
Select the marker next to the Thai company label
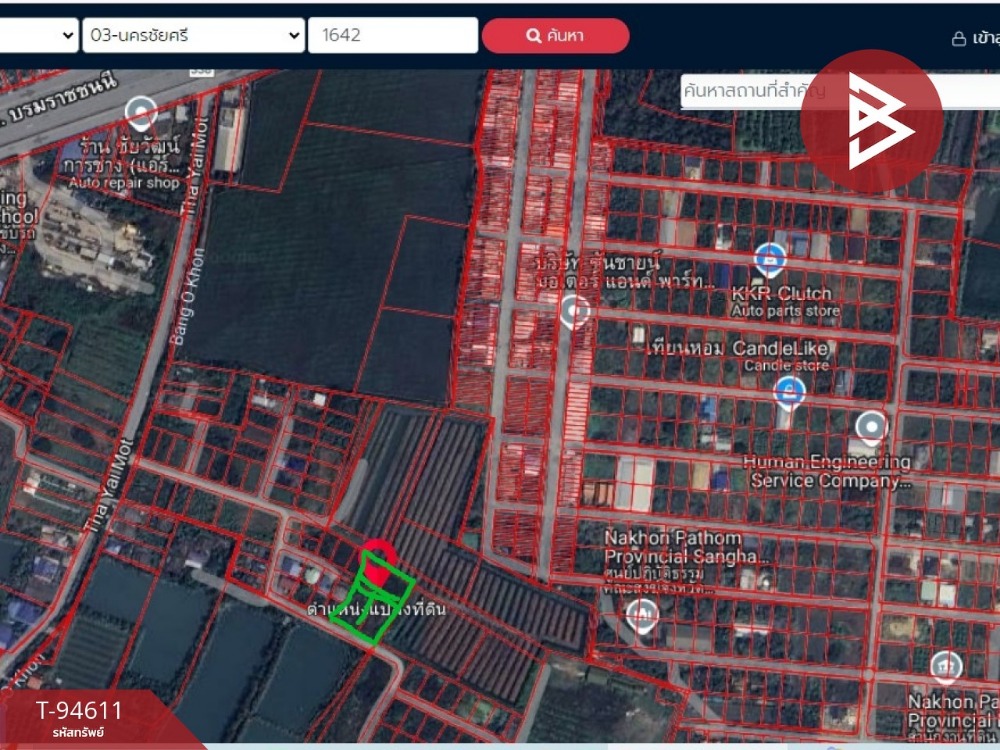[575, 311]
